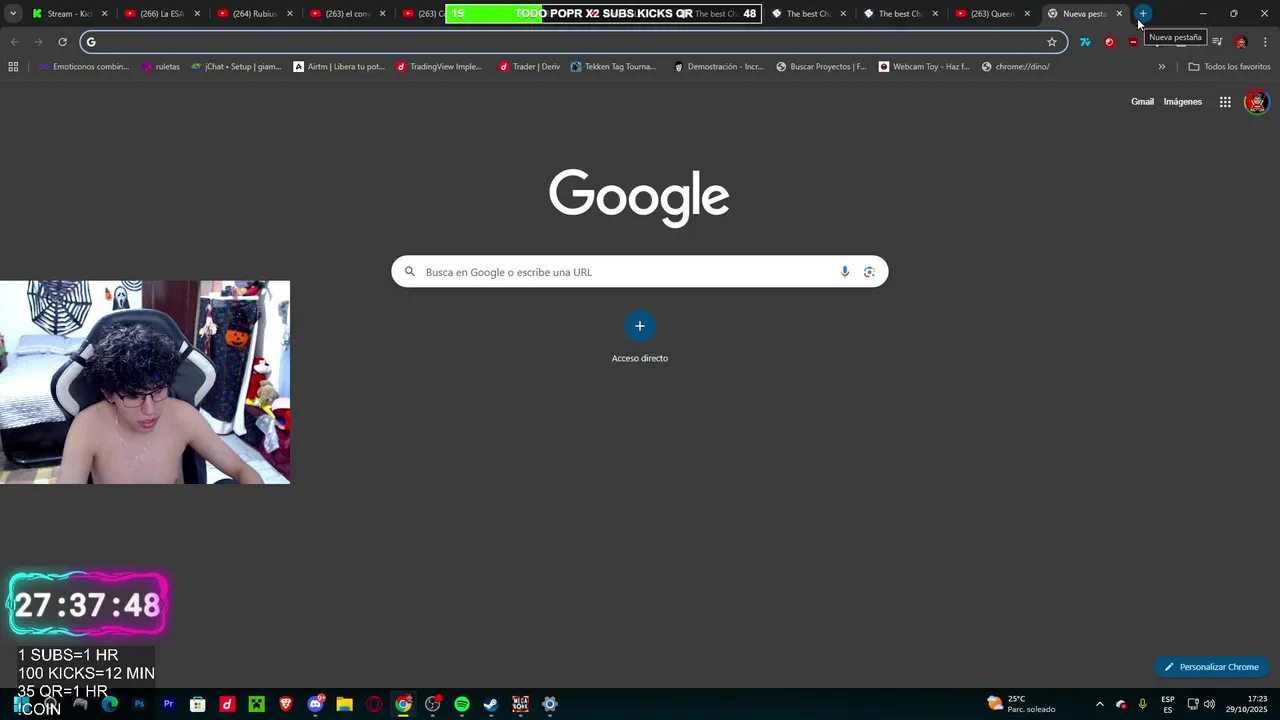Switch to the (263) el com tab
Screen dimensions: 1280x720
347,14
